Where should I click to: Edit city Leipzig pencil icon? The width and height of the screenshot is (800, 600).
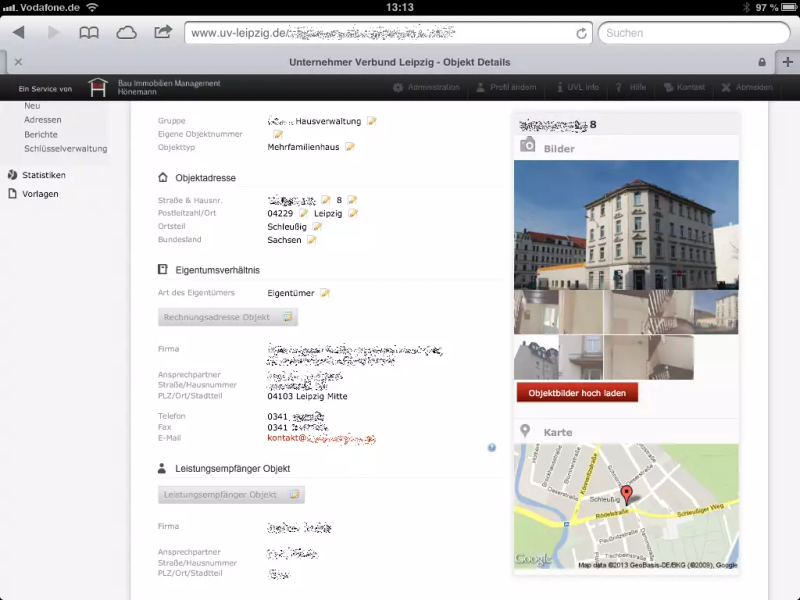[353, 213]
